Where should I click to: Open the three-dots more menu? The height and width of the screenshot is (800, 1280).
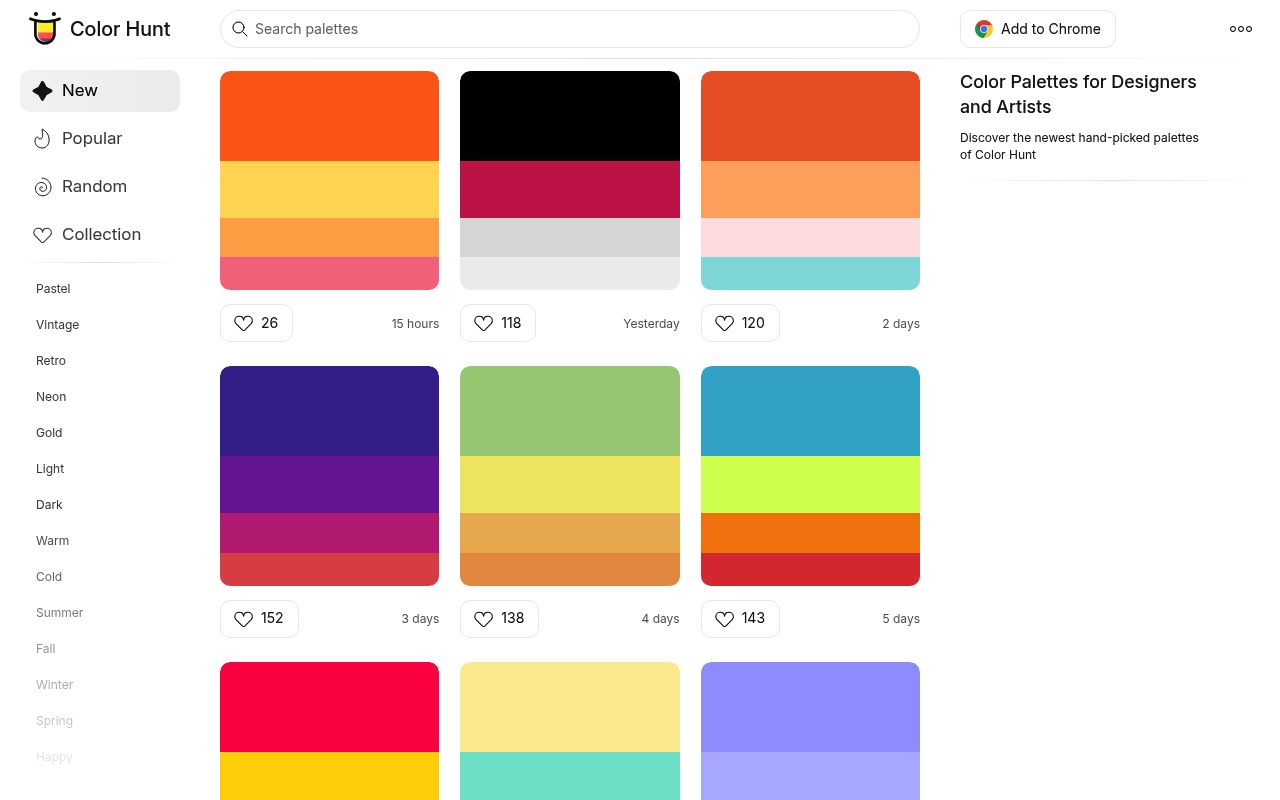click(1241, 29)
